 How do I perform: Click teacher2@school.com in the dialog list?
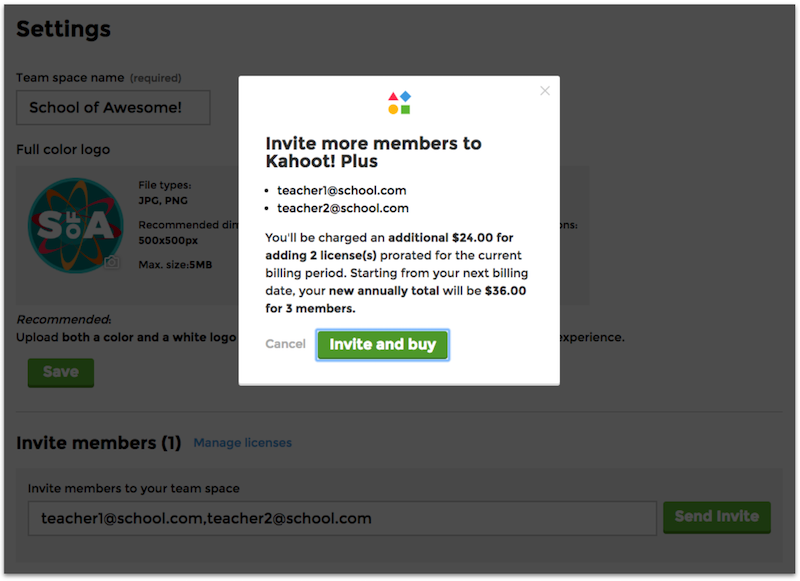(343, 208)
